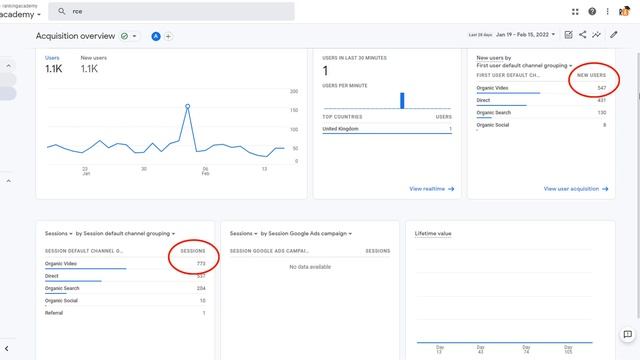Click Direct row in Sessions card
Screen dimensions: 640x360
pos(125,276)
